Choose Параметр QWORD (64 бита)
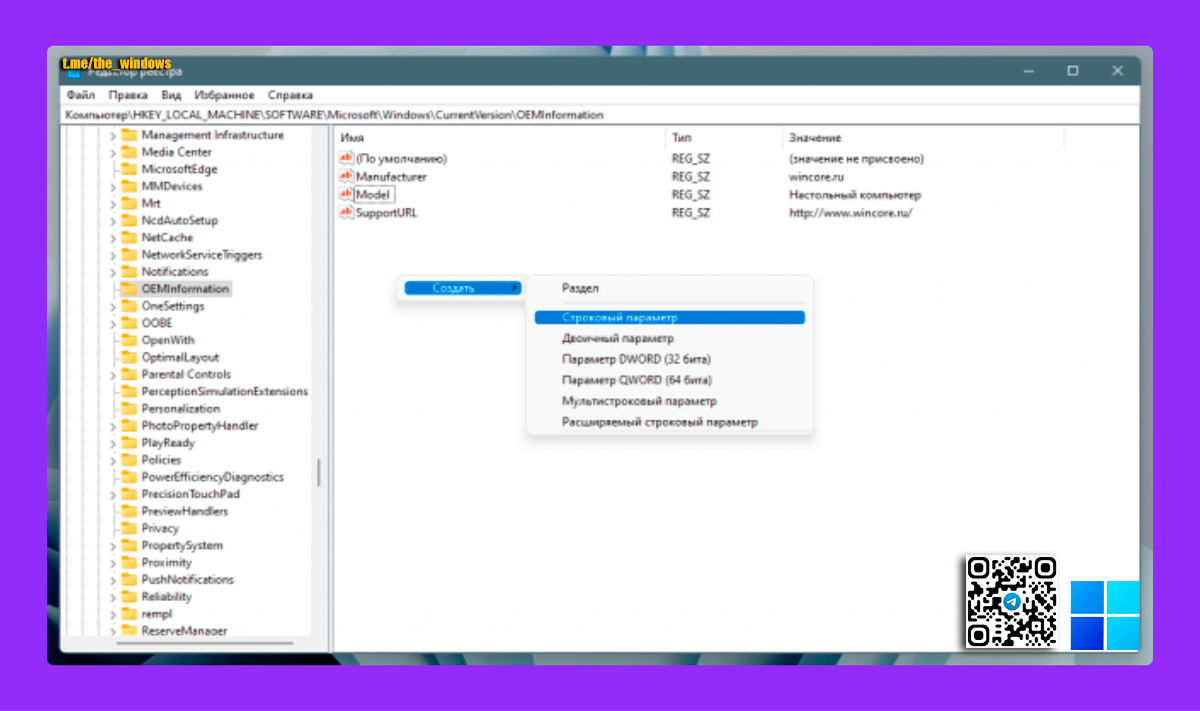Screen dimensions: 1200x711 669,380
